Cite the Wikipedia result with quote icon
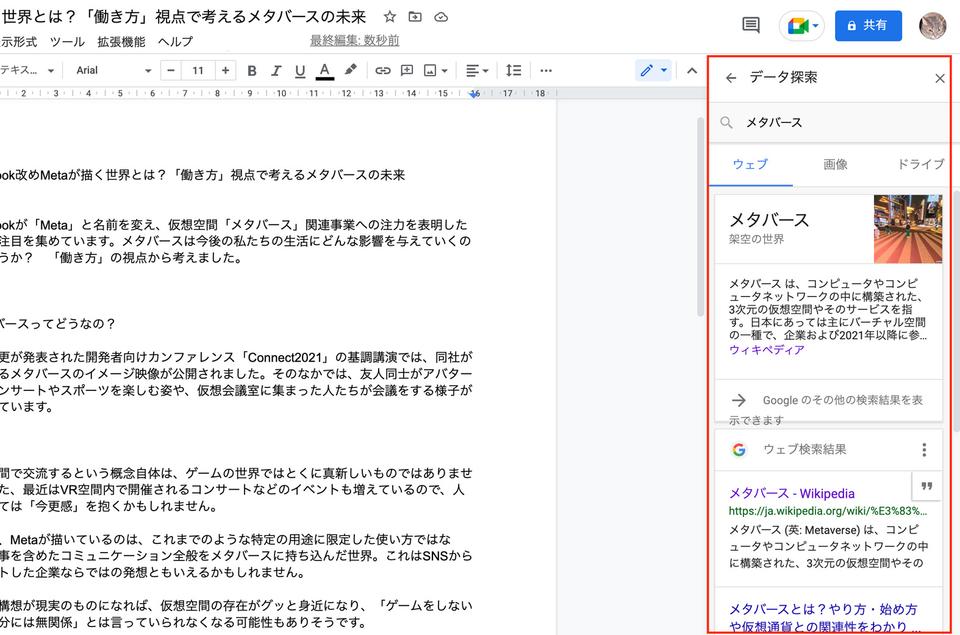The width and height of the screenshot is (960, 635). pos(927,486)
